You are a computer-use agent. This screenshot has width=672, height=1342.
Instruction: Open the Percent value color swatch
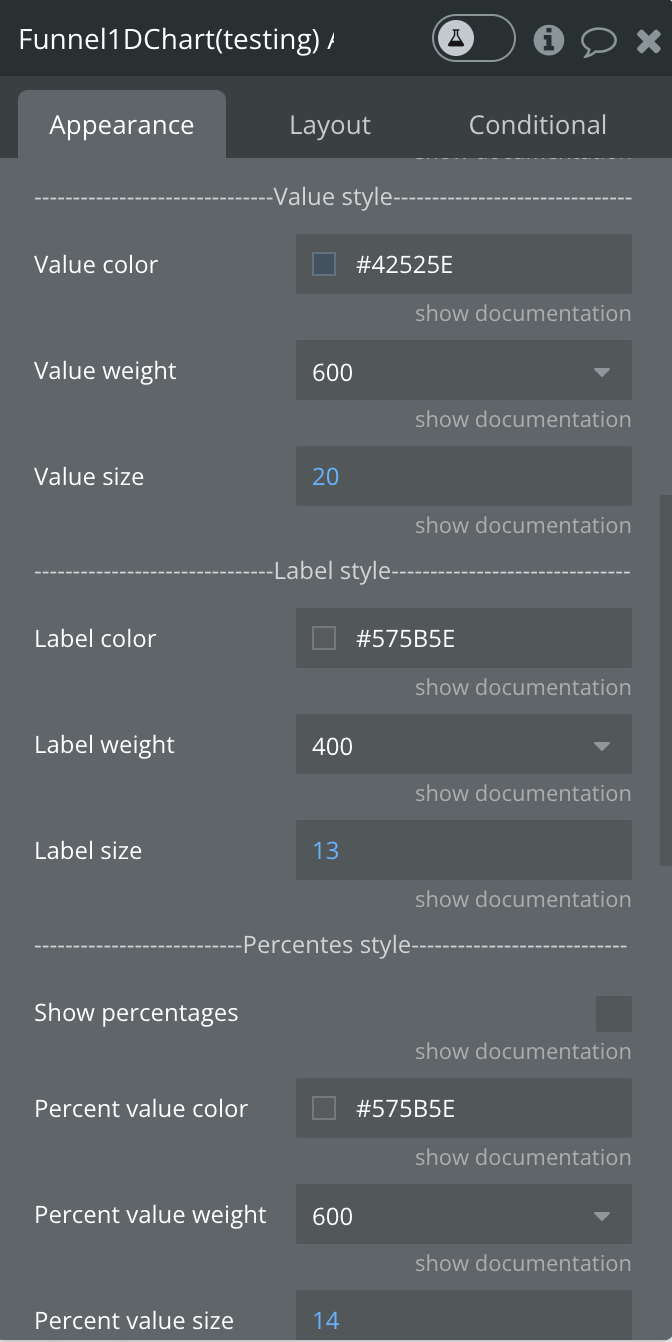[x=324, y=1108]
